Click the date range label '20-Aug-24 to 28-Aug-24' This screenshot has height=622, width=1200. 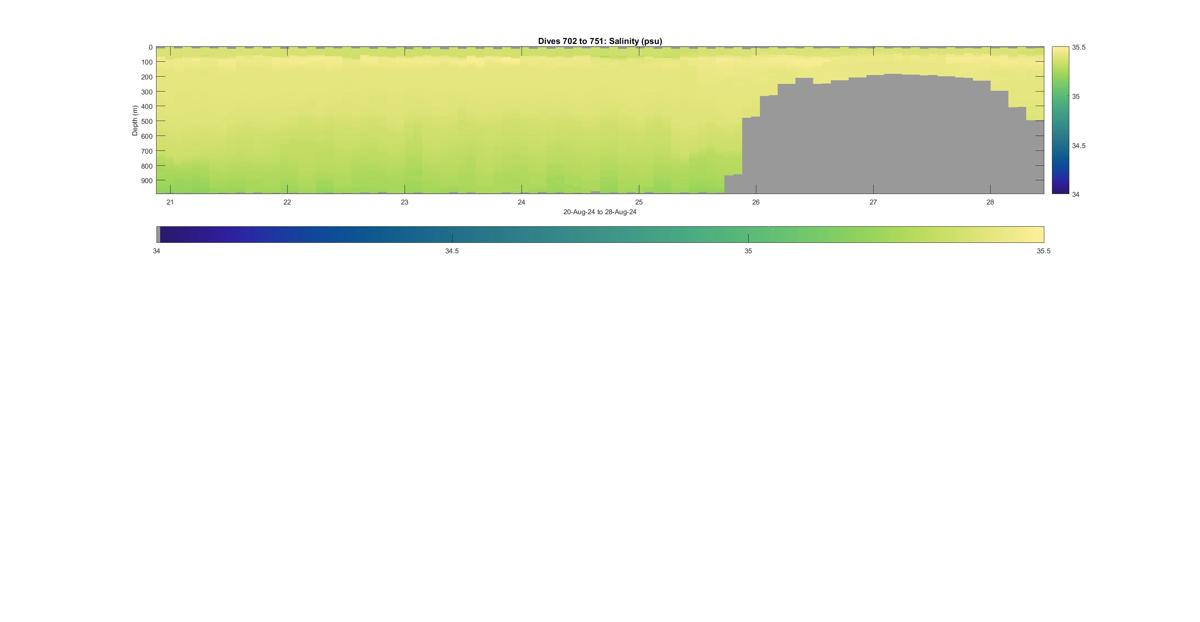[x=600, y=212]
